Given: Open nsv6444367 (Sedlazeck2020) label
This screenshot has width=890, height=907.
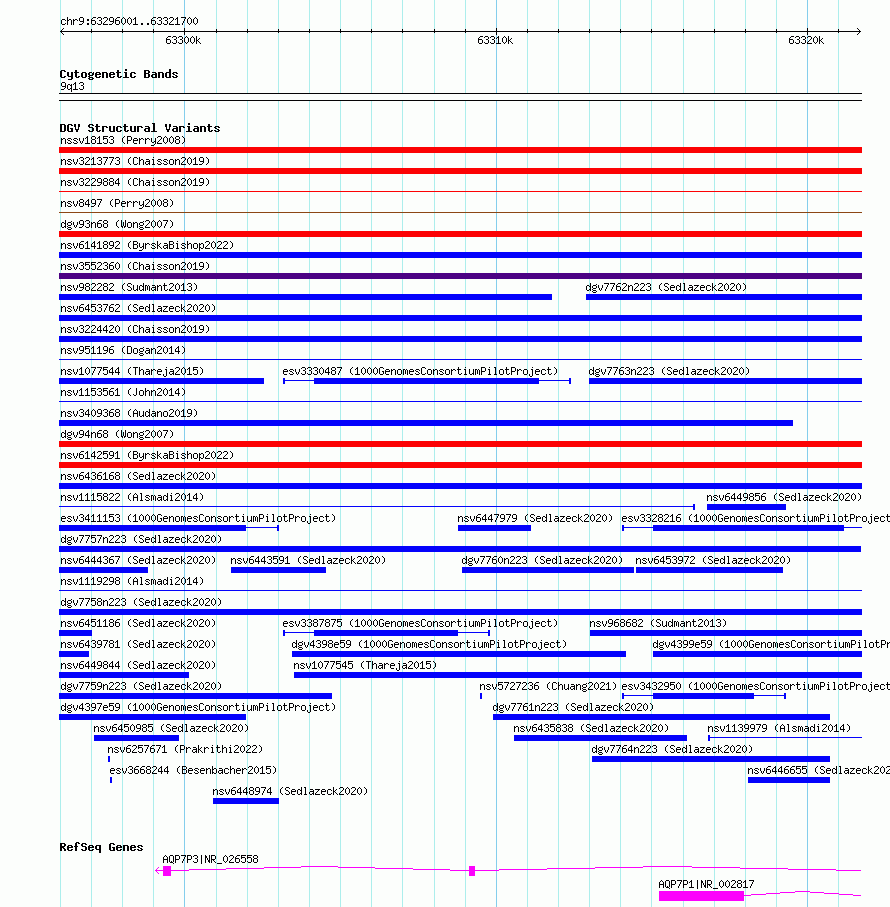Looking at the screenshot, I should tap(138, 561).
